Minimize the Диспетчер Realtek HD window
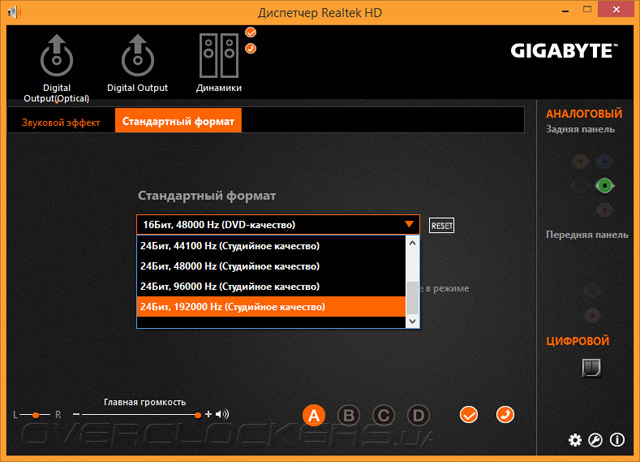The width and height of the screenshot is (640, 462). 565,11
